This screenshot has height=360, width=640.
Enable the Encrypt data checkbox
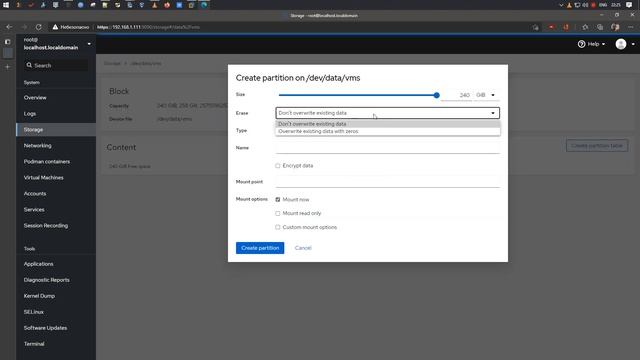(278, 166)
